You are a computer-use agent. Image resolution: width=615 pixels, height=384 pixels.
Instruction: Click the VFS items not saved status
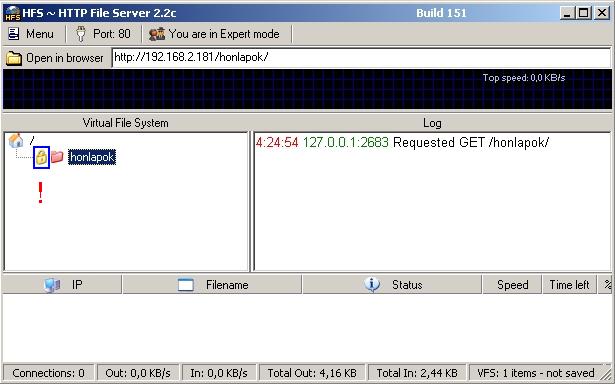click(x=535, y=373)
